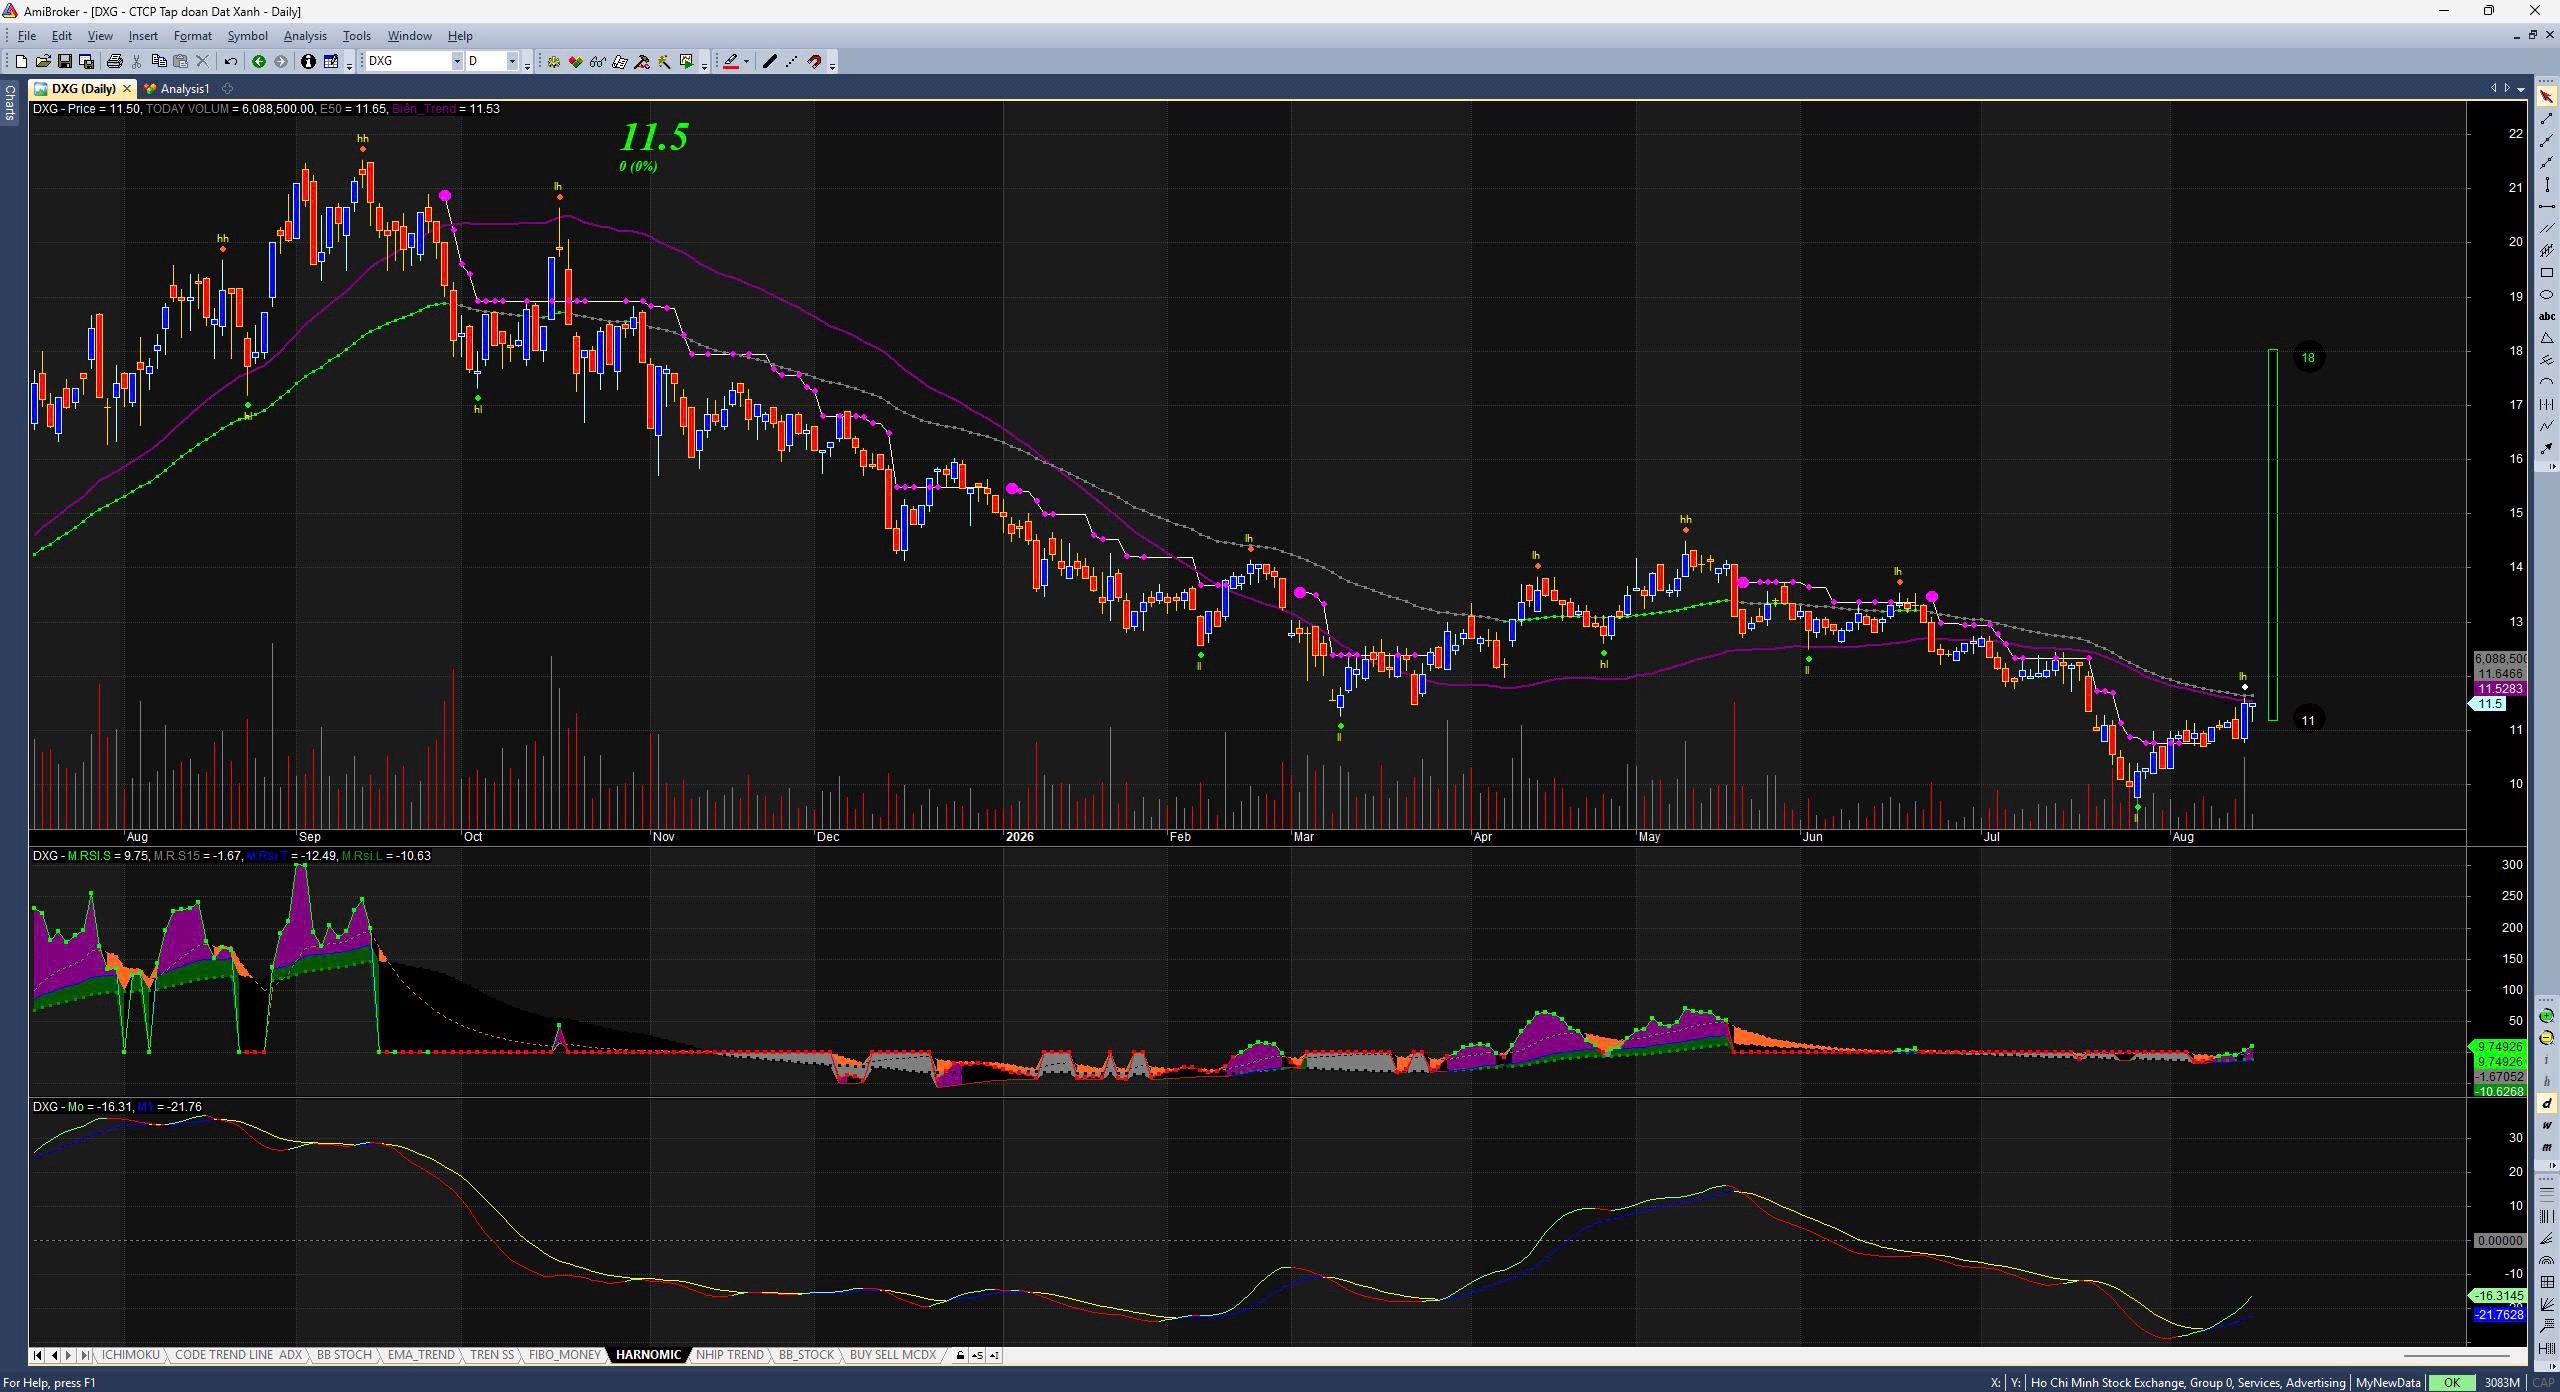Open the Explore binoculars icon
This screenshot has height=1392, width=2560.
(597, 61)
